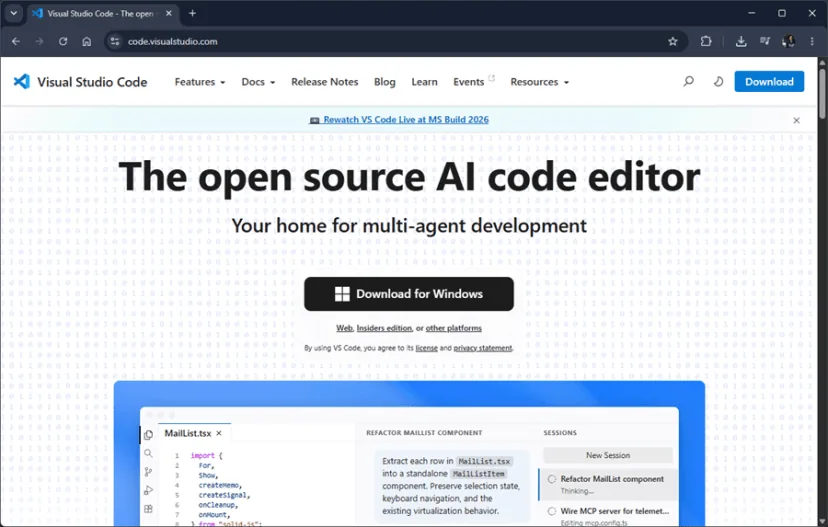Click the page vertical scrollbar thumb
Image resolution: width=828 pixels, height=527 pixels.
822,93
